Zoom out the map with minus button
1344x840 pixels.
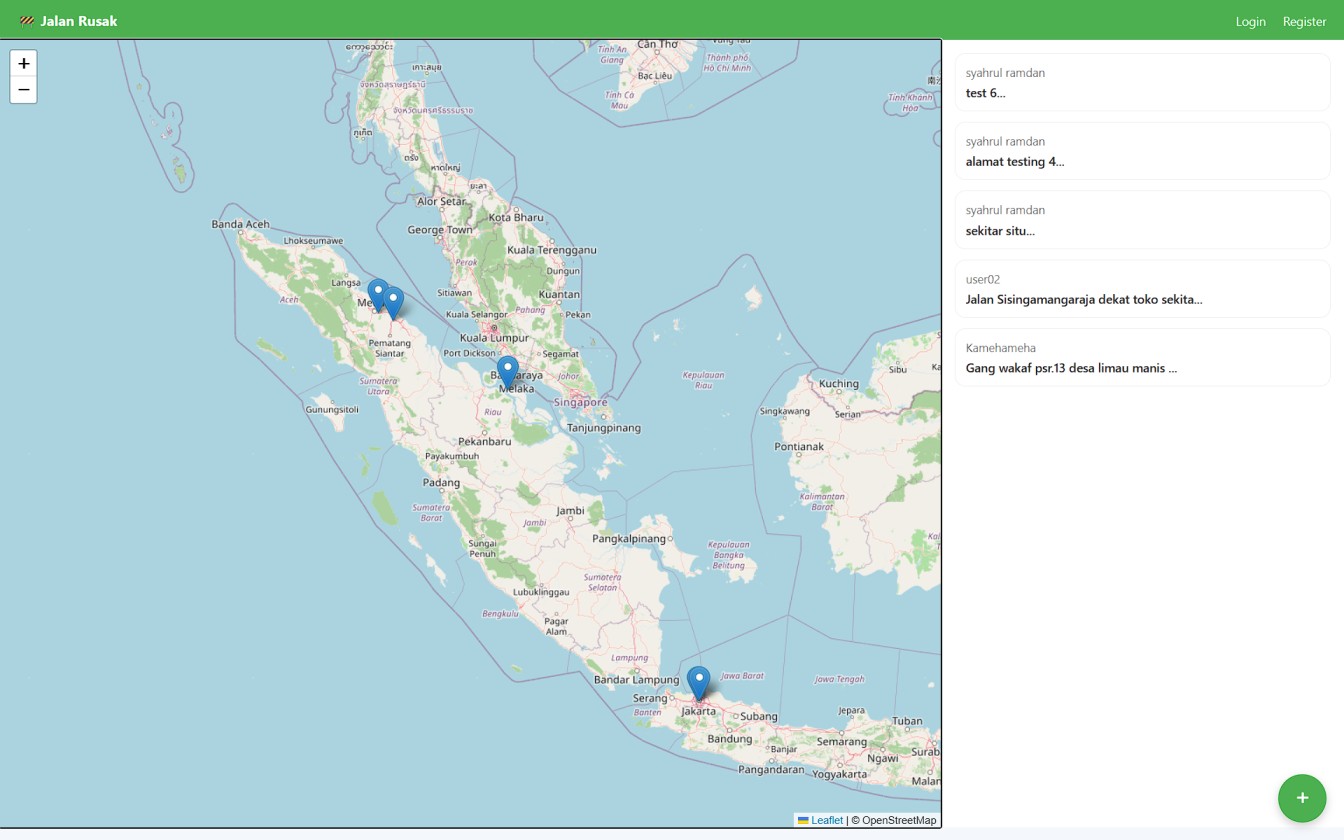click(24, 90)
